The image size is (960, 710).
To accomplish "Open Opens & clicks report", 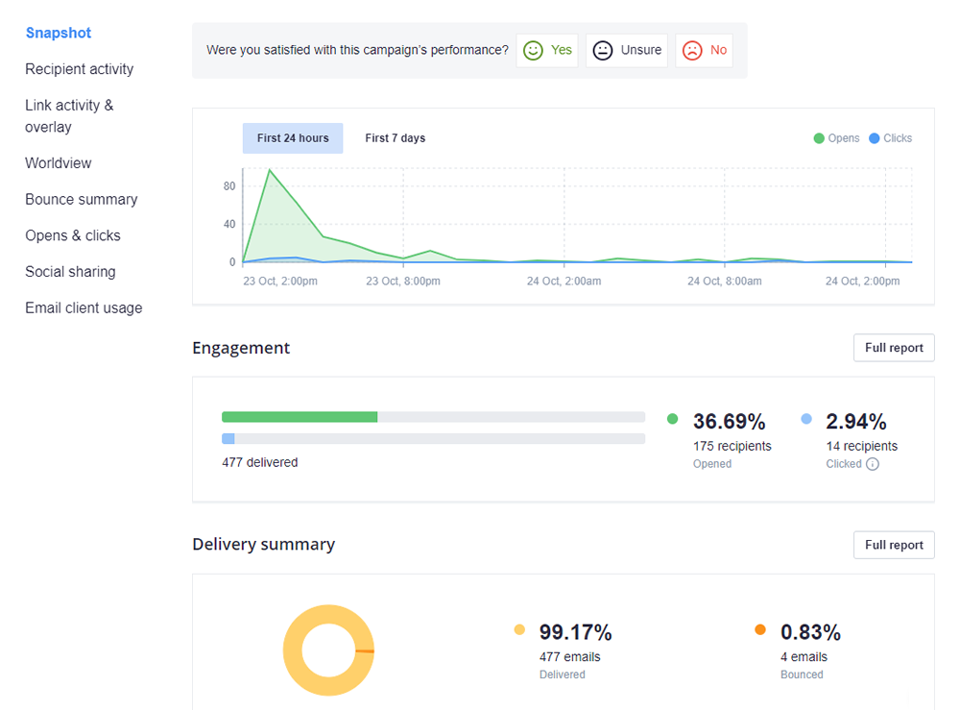I will 73,236.
